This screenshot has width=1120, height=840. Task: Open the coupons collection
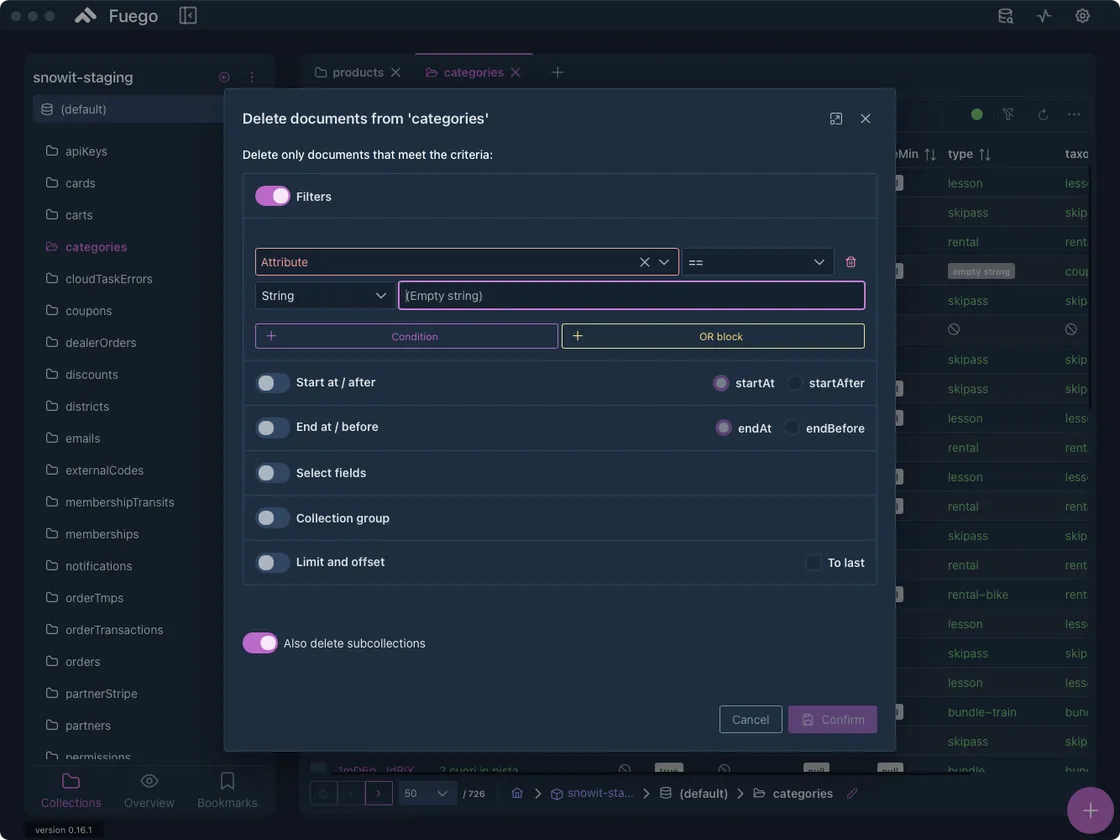[89, 311]
